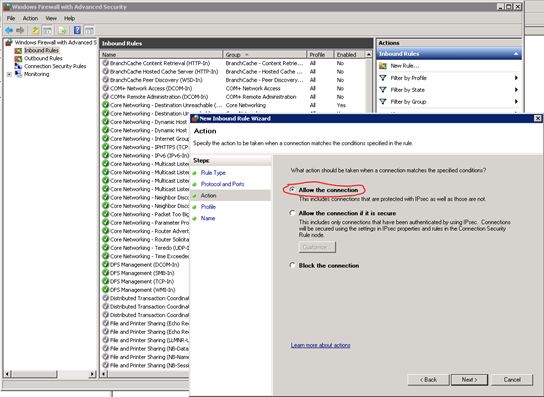This screenshot has width=544, height=397.
Task: Open Learn more about actions link
Action: [321, 345]
